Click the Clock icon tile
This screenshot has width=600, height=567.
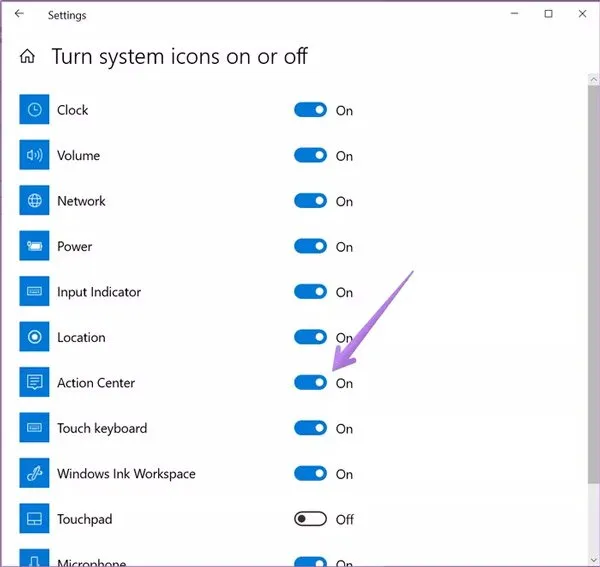coord(35,111)
